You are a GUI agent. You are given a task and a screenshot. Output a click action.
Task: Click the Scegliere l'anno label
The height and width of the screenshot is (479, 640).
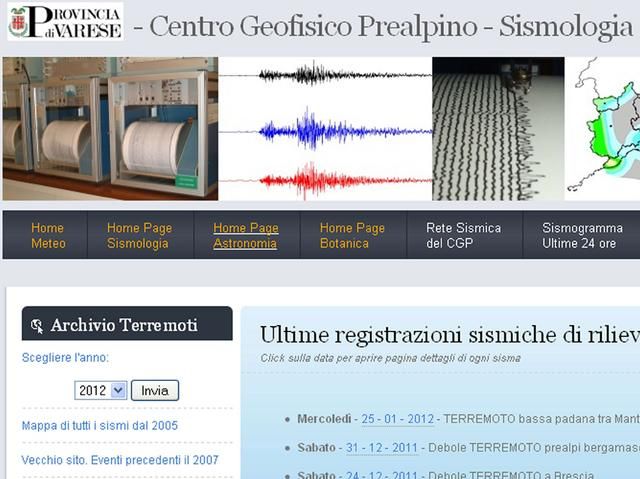click(65, 358)
